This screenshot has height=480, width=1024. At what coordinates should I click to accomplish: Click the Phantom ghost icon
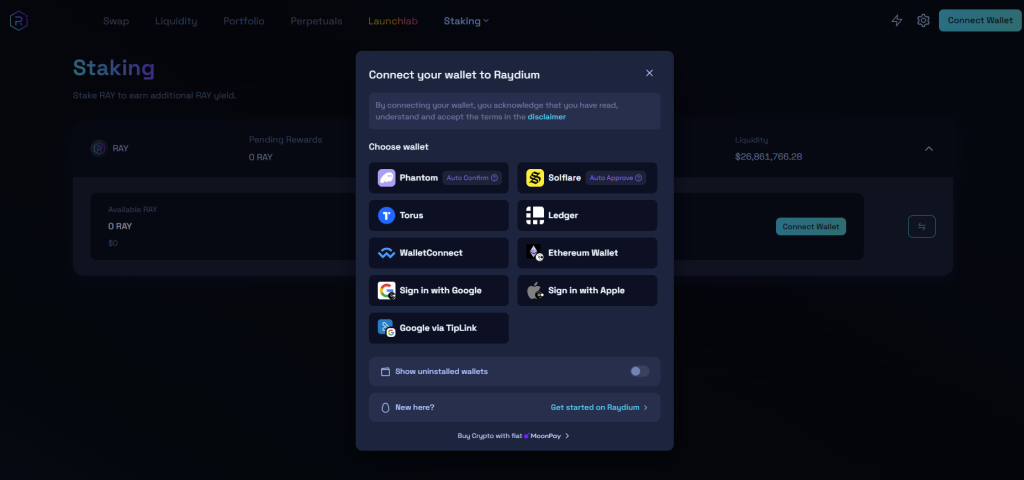click(387, 178)
